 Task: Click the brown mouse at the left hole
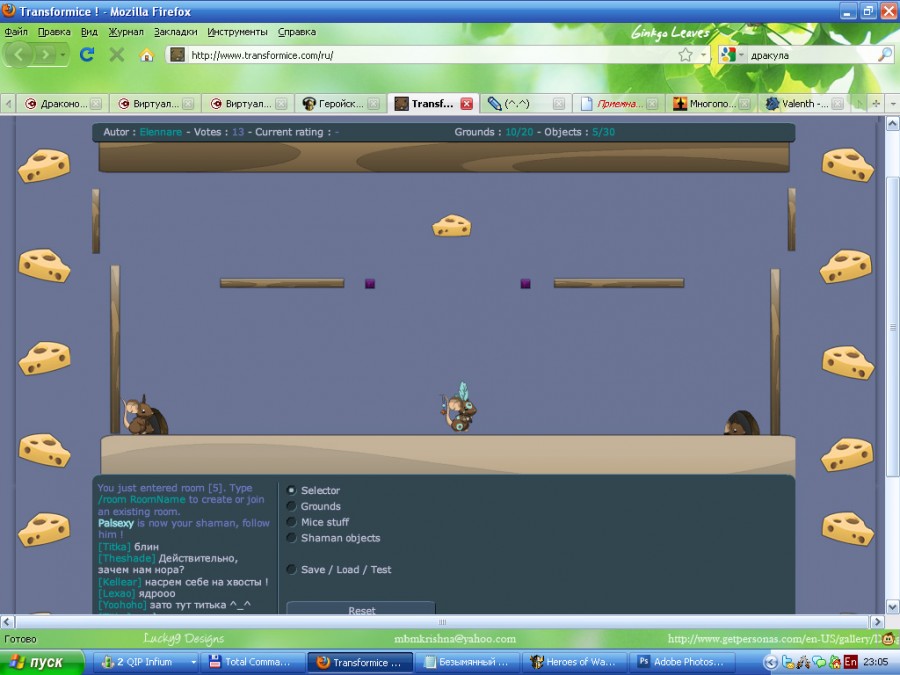point(138,414)
